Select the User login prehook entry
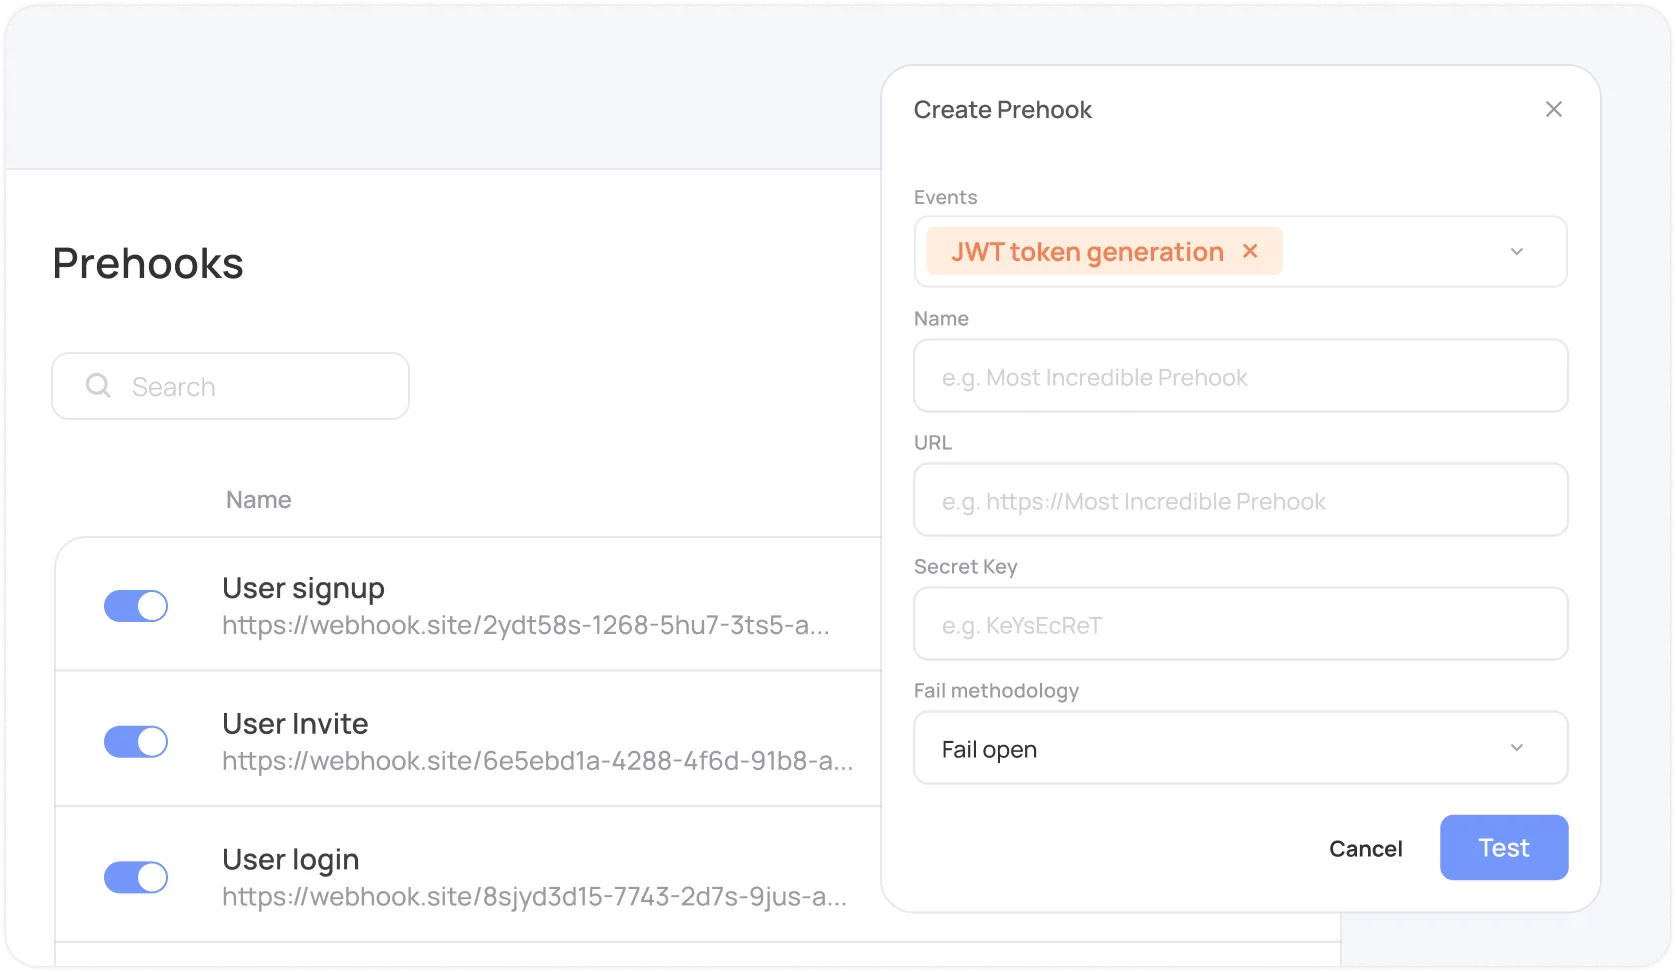This screenshot has height=972, width=1676. click(290, 859)
